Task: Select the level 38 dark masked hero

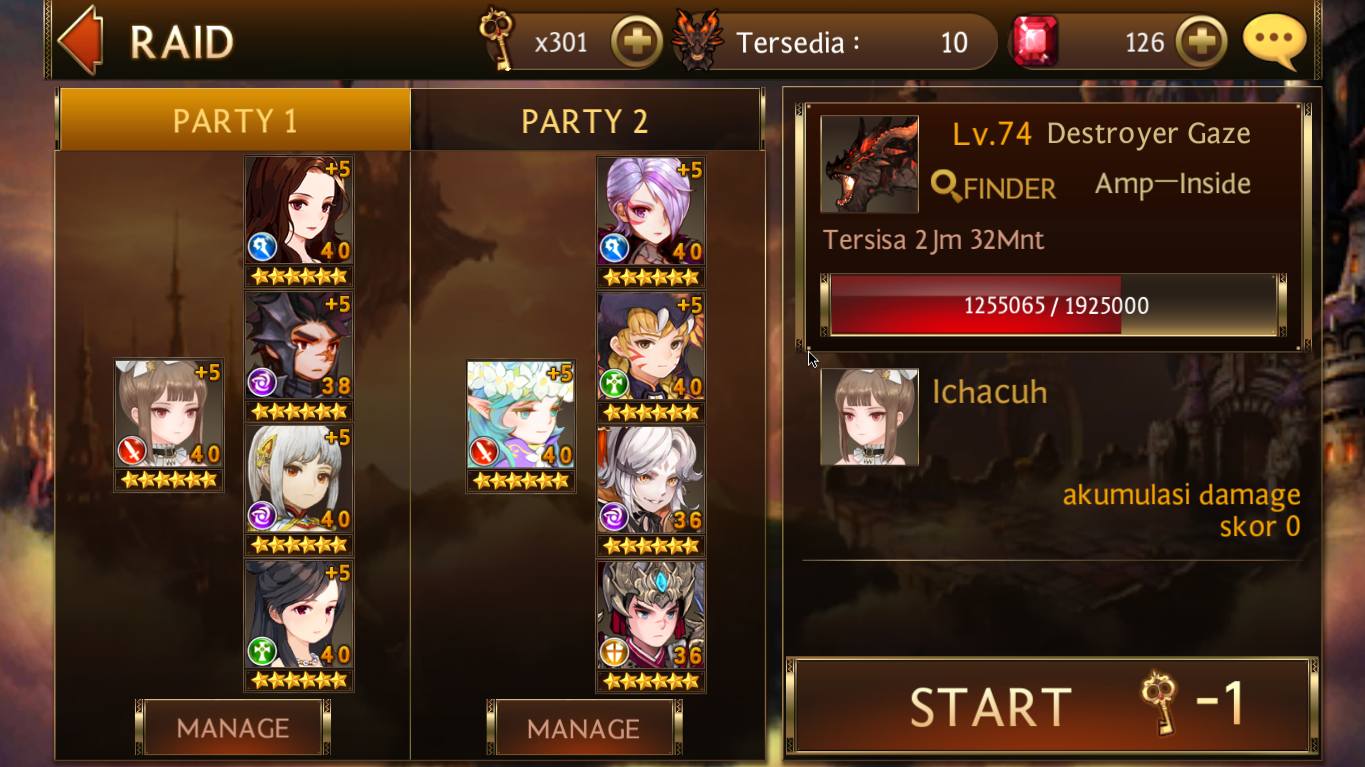Action: (298, 355)
